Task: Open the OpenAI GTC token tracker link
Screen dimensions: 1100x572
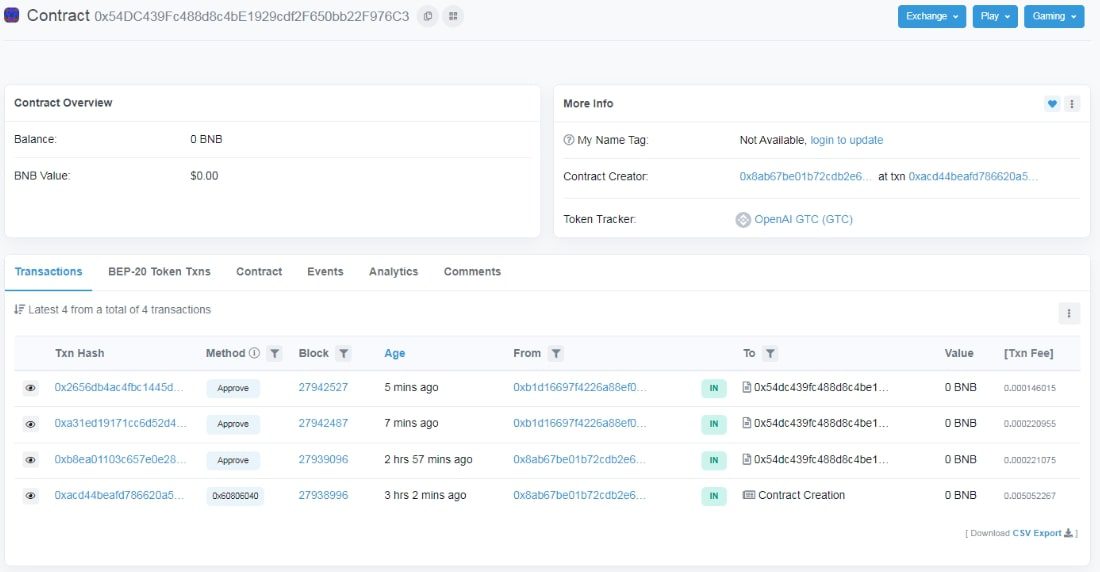Action: [803, 219]
